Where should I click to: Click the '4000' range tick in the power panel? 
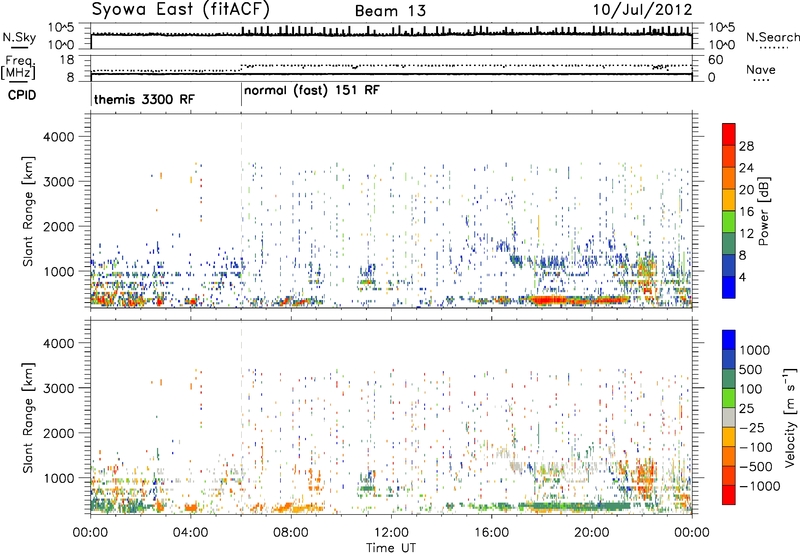[x=58, y=137]
